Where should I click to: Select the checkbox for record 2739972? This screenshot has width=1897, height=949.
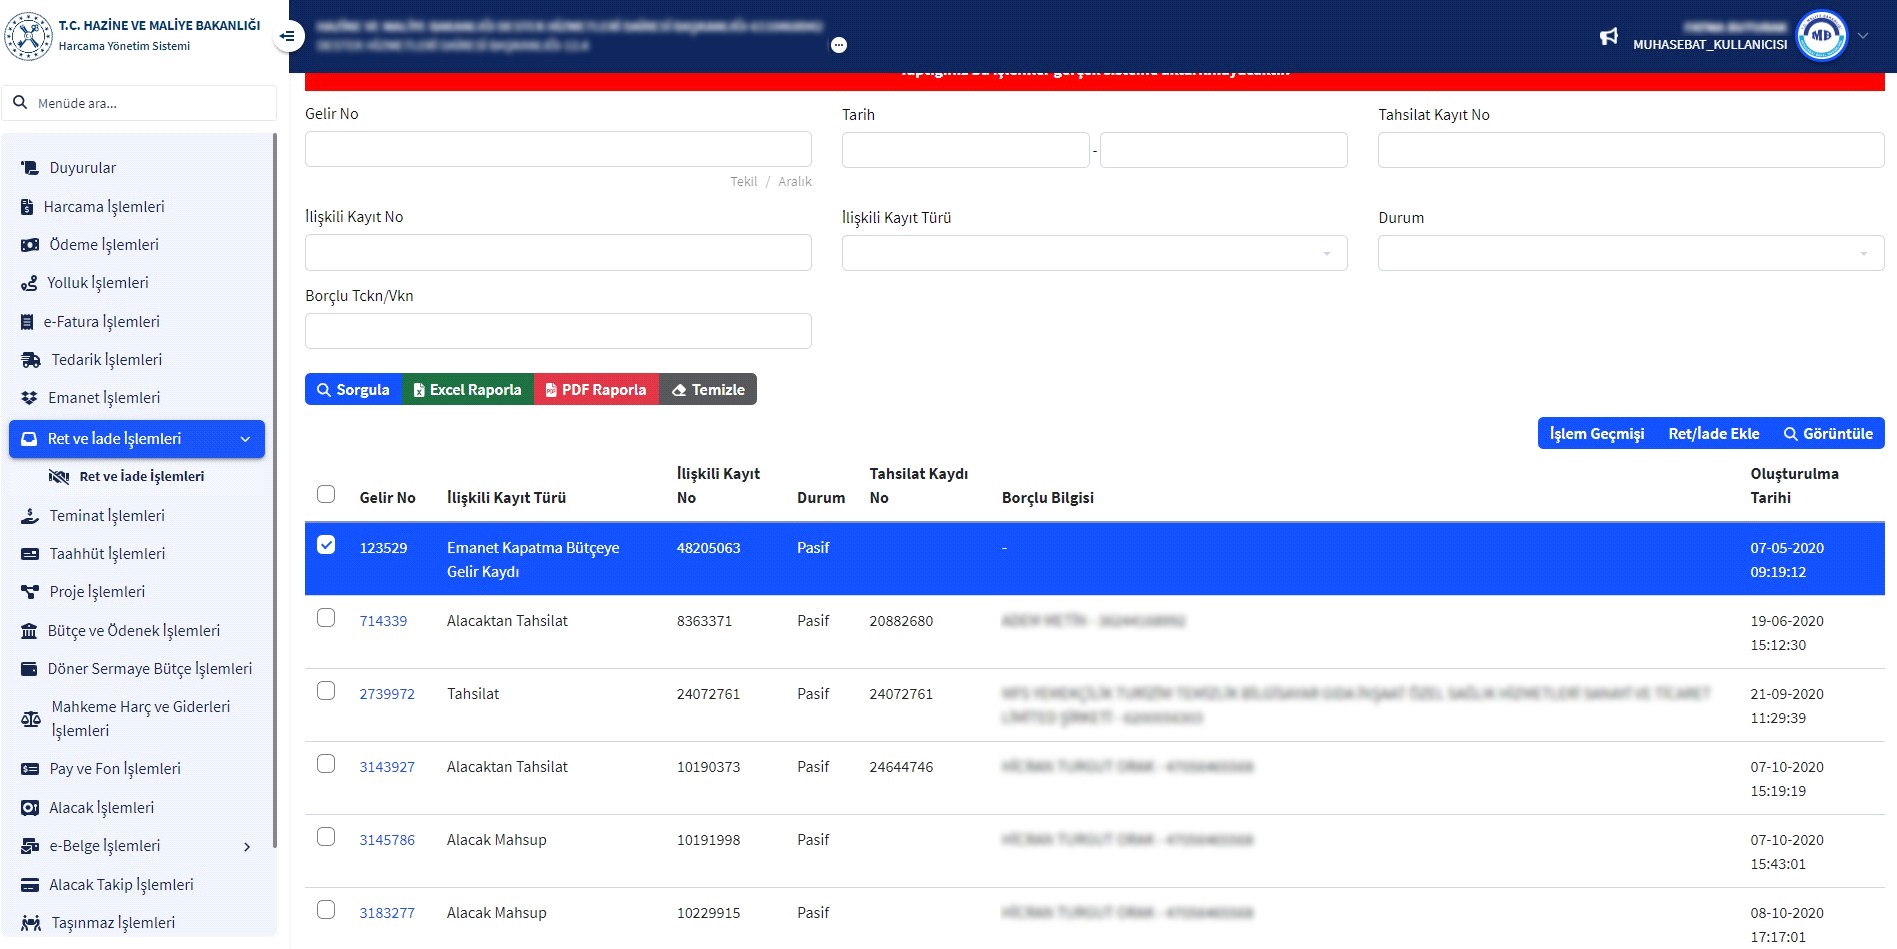click(x=326, y=691)
